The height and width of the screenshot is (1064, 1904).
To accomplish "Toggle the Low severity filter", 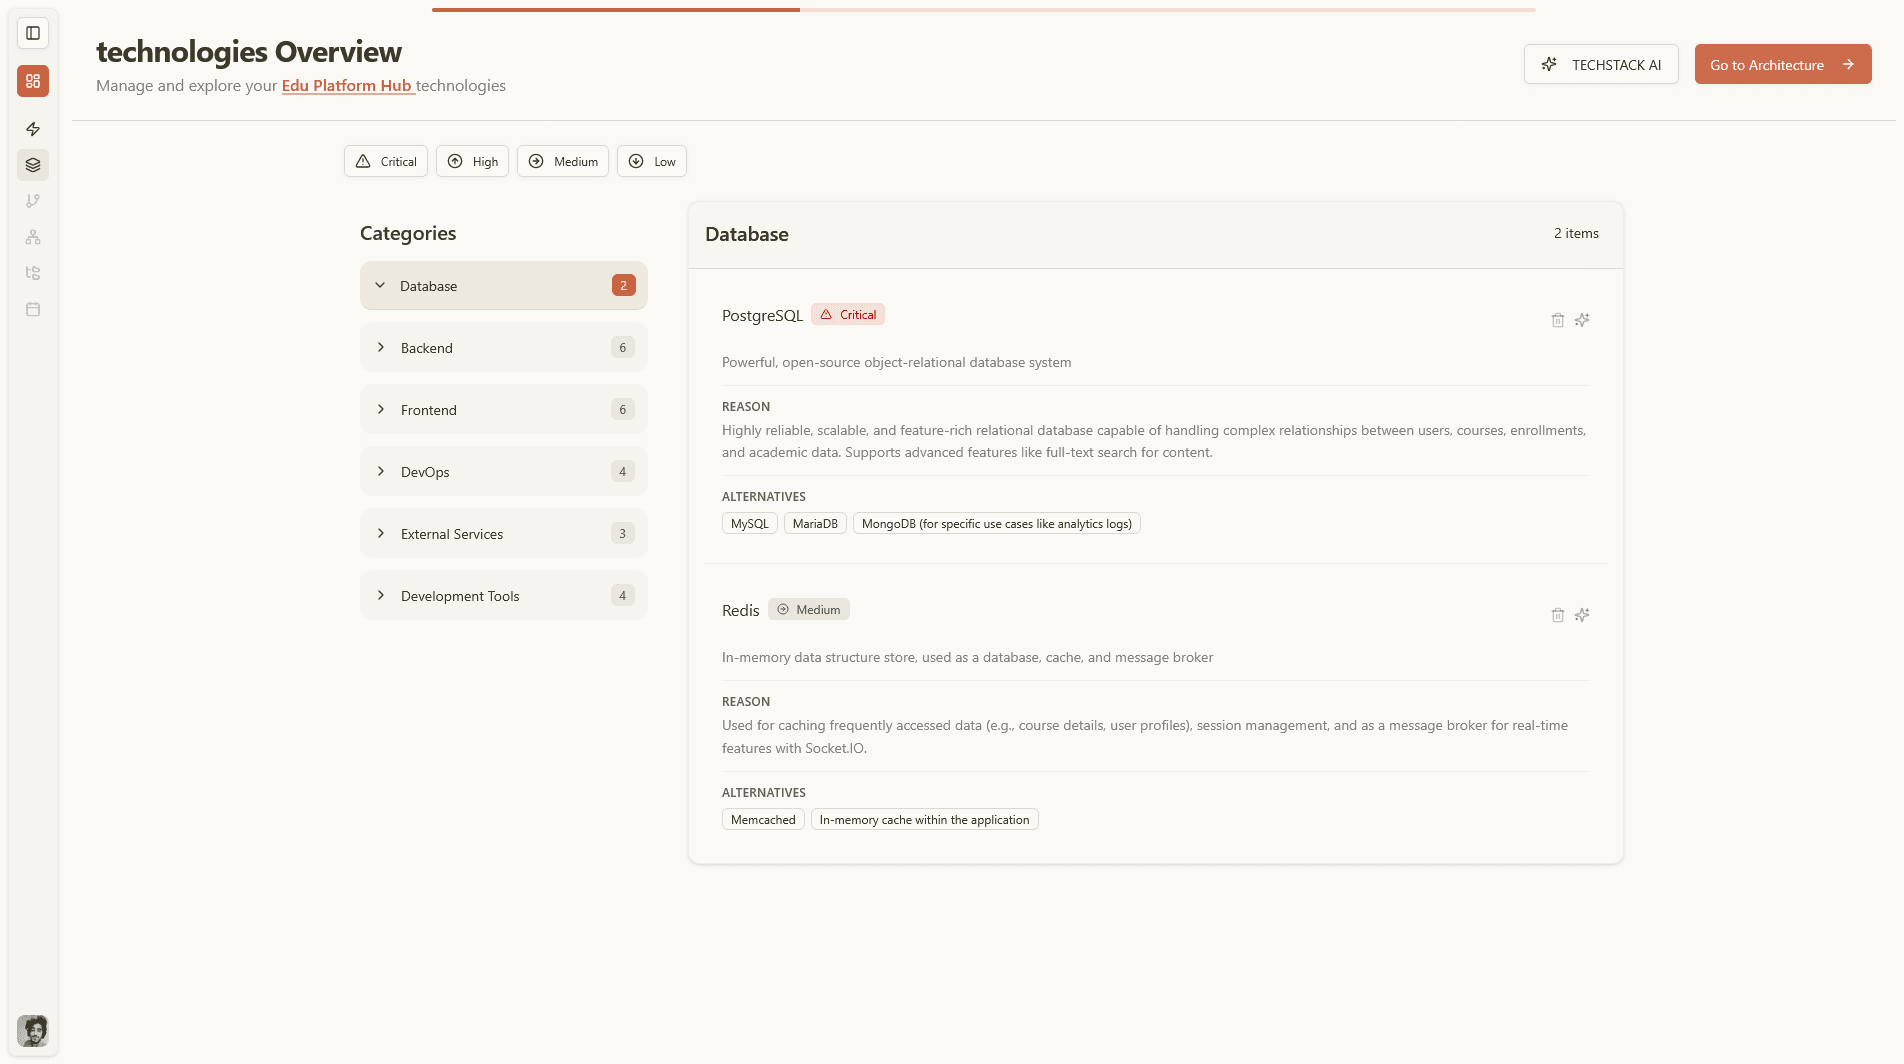I will (x=651, y=161).
